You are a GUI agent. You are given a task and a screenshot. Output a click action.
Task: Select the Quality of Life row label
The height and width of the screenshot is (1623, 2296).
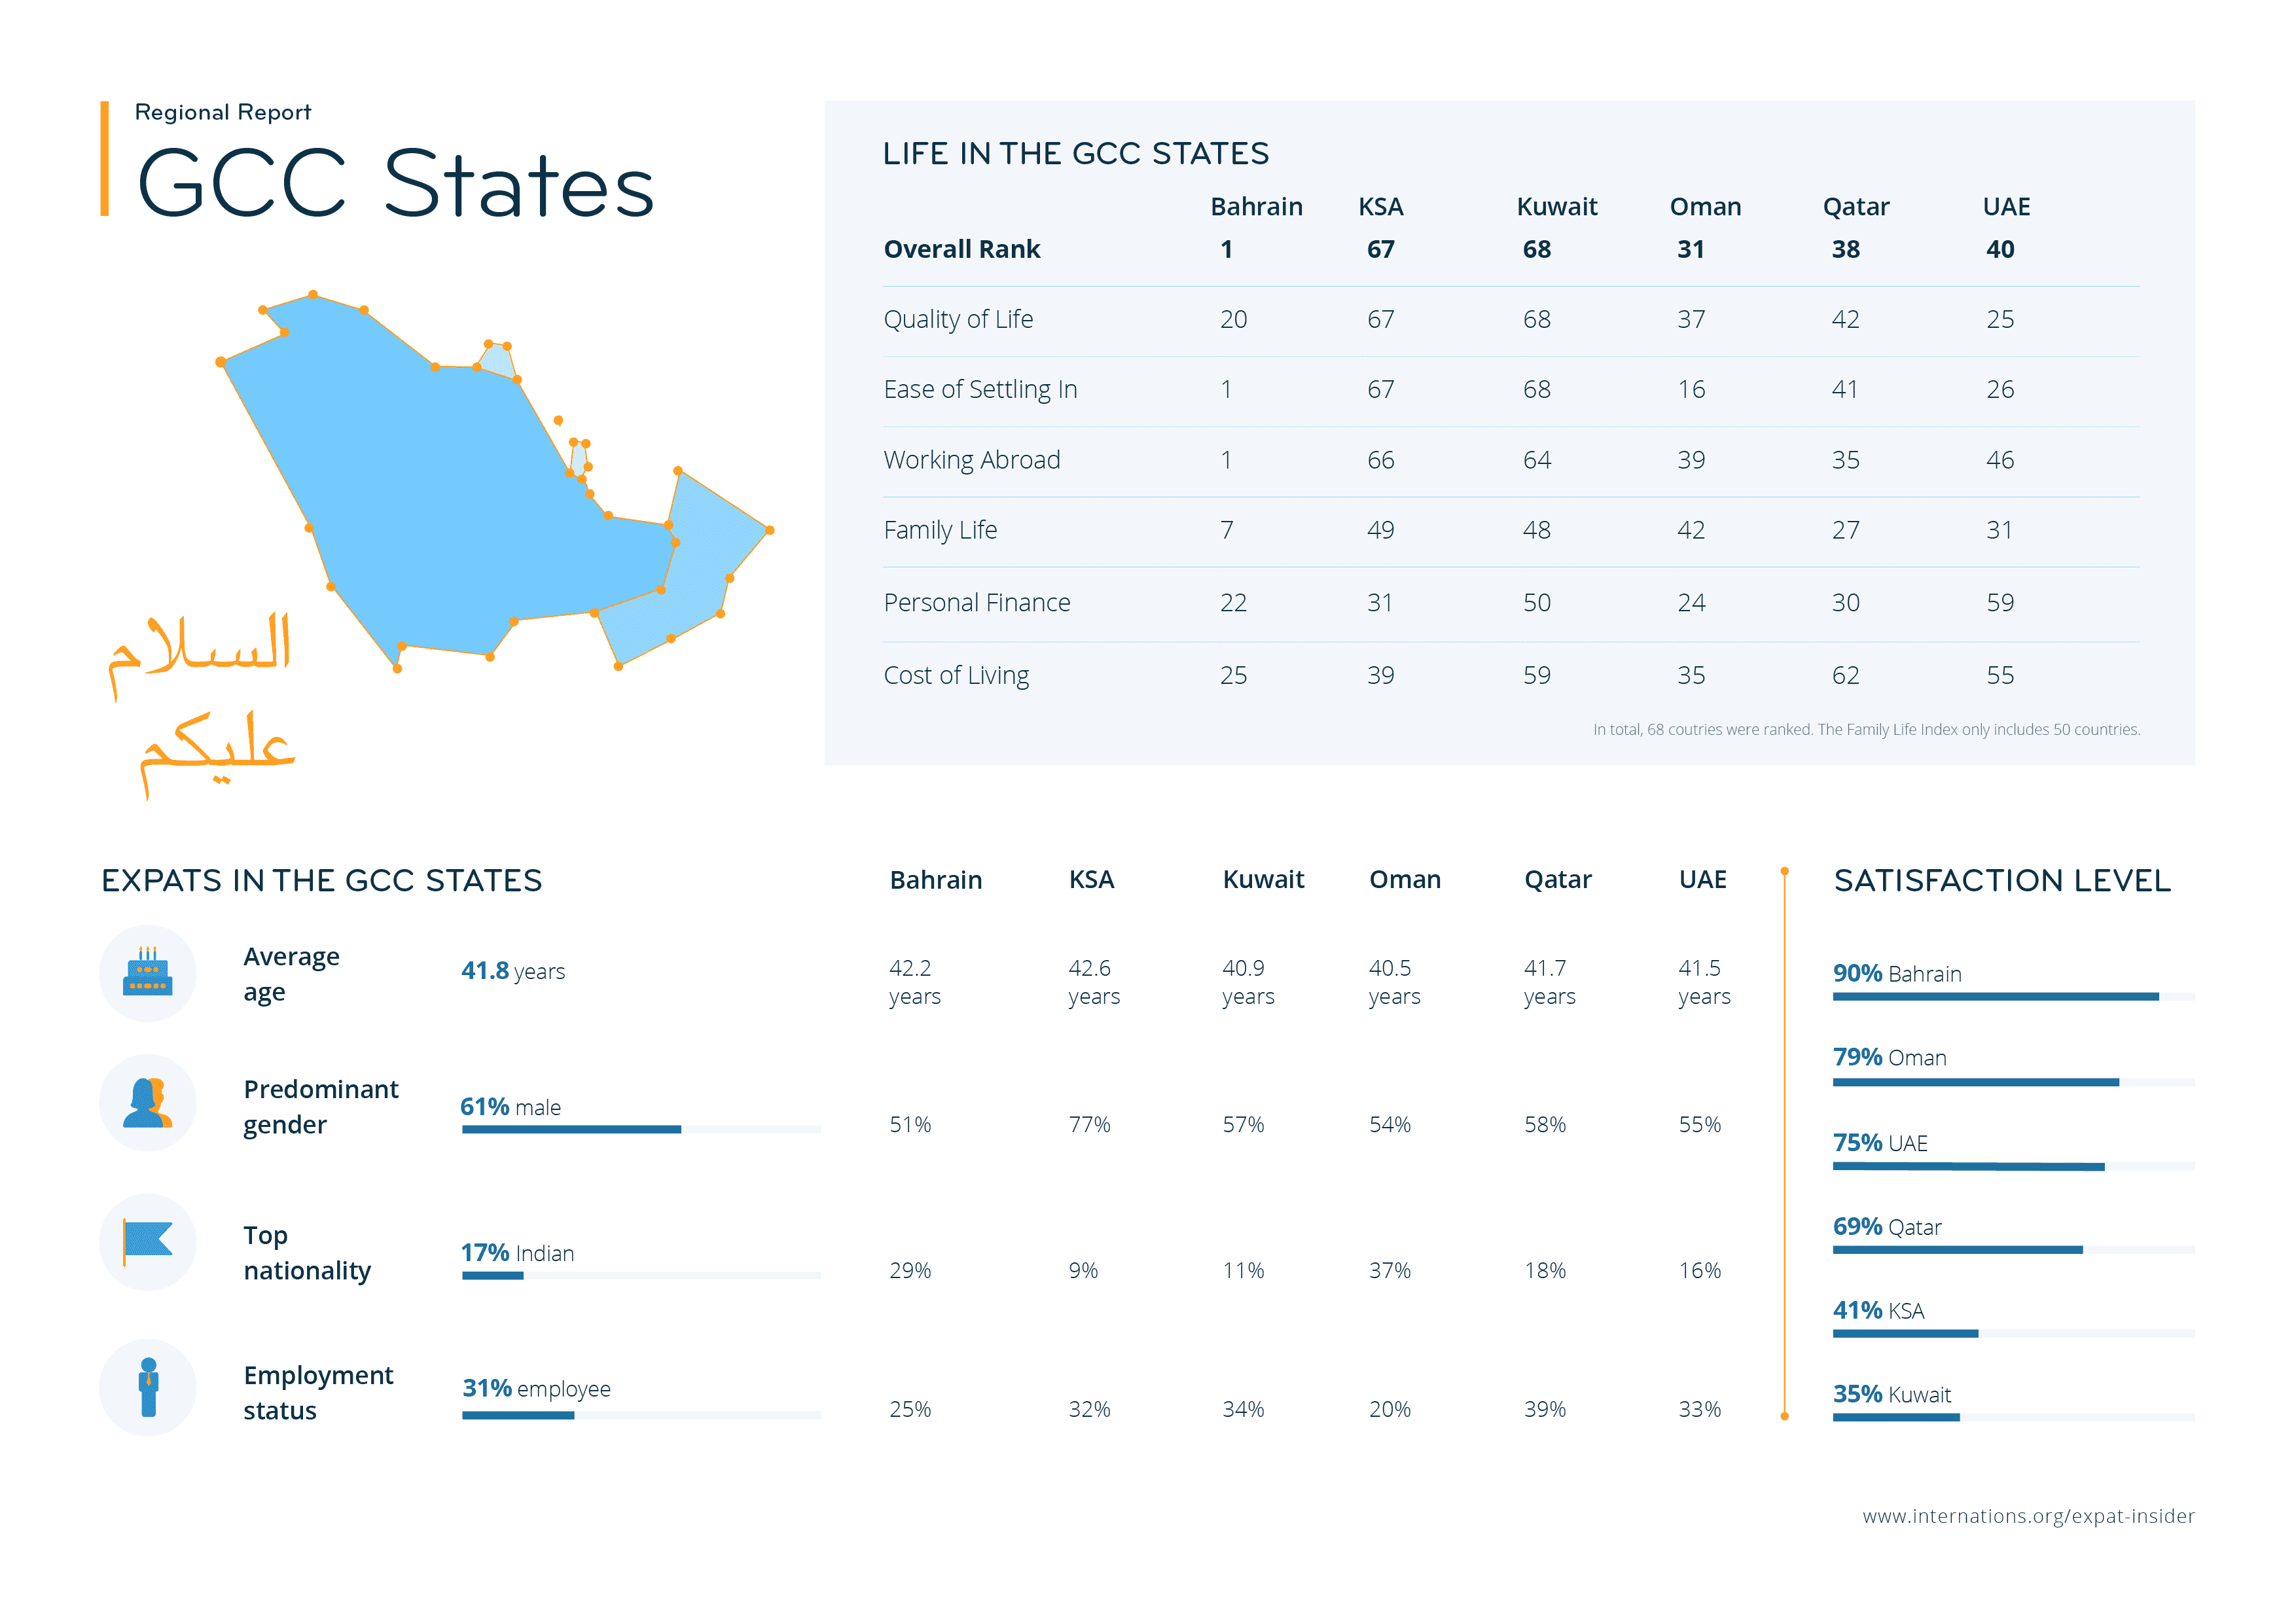(x=958, y=319)
